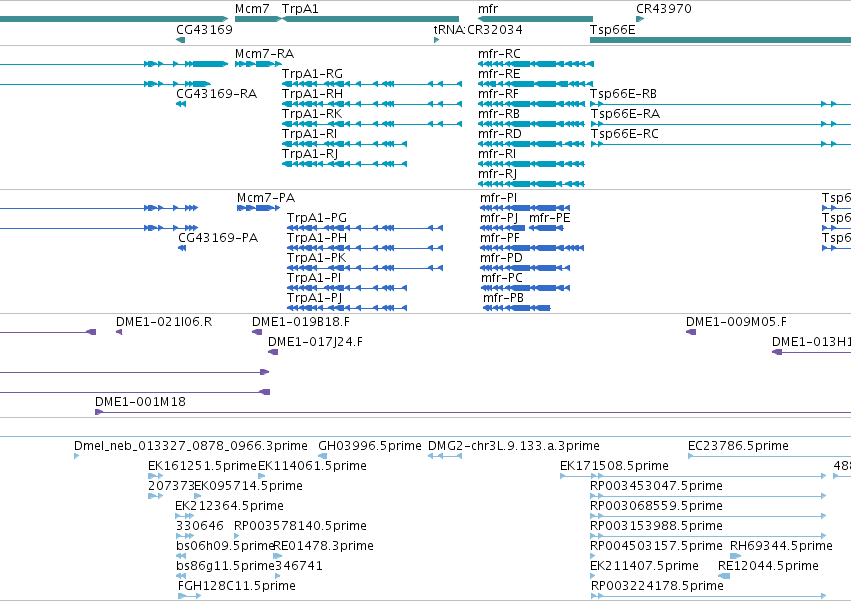Select protein mfr-PI label
The height and width of the screenshot is (601, 851).
[x=499, y=198]
